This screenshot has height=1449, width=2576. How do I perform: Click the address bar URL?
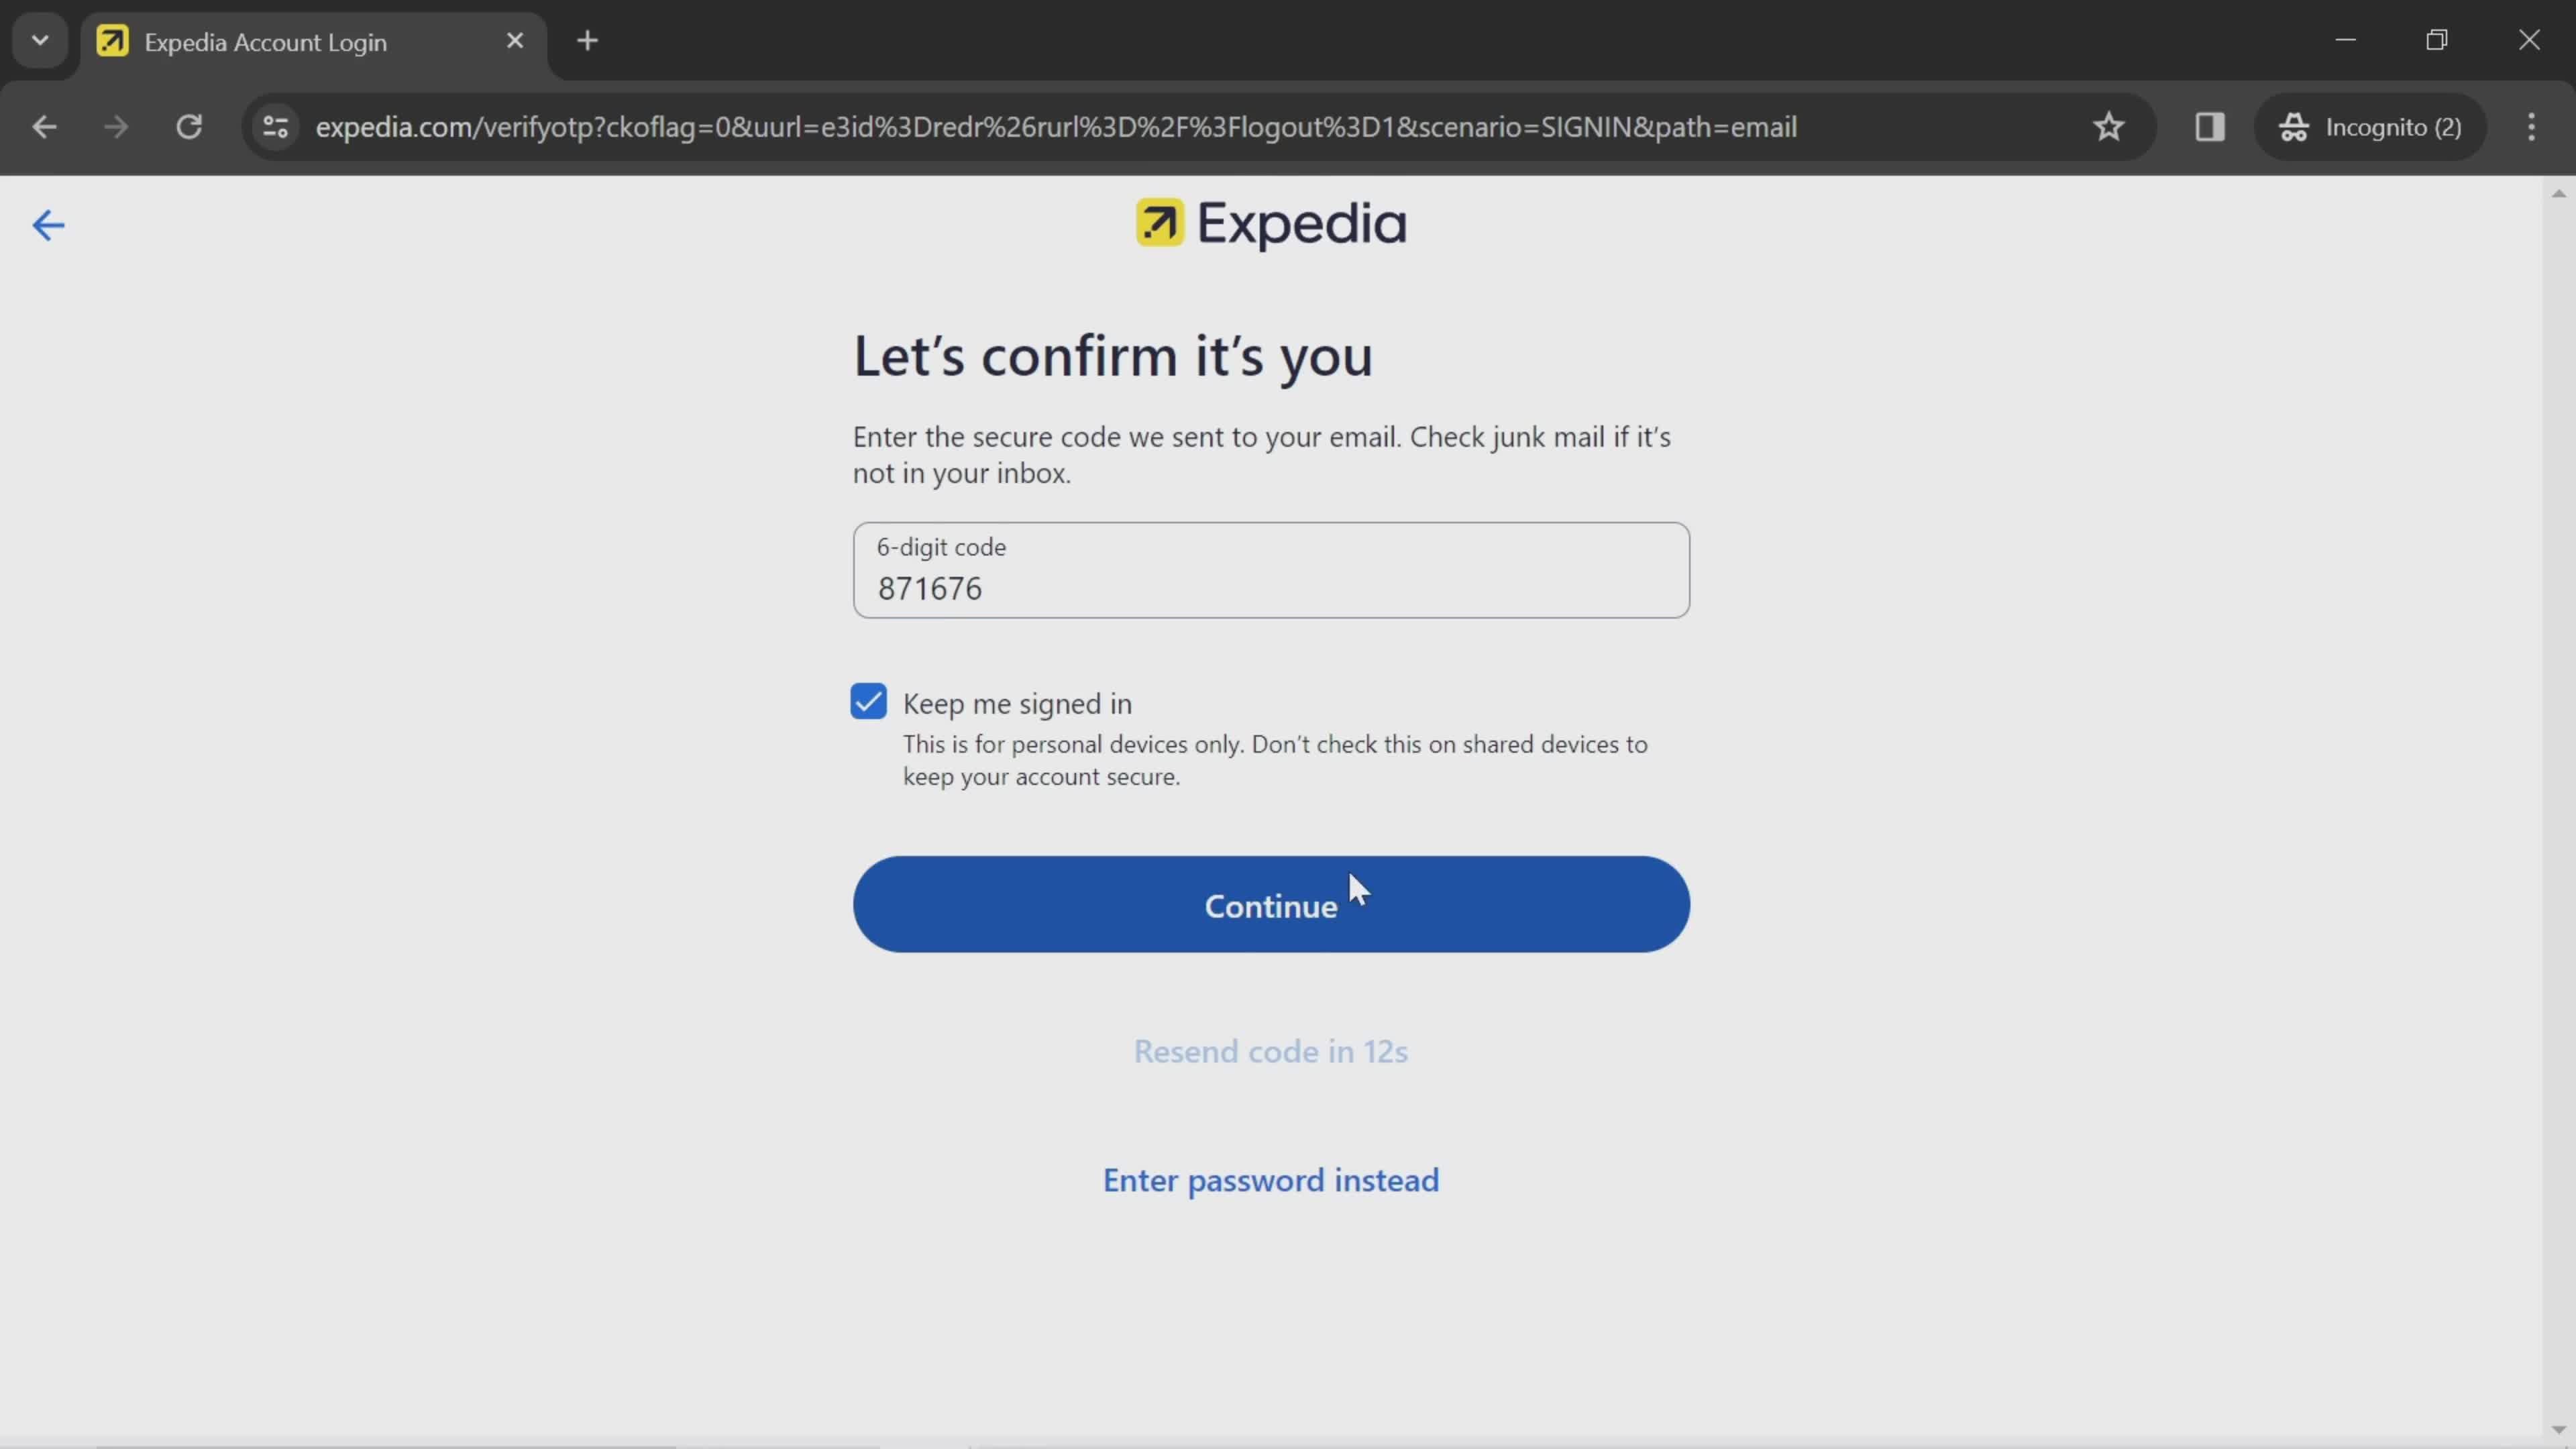click(x=1056, y=127)
